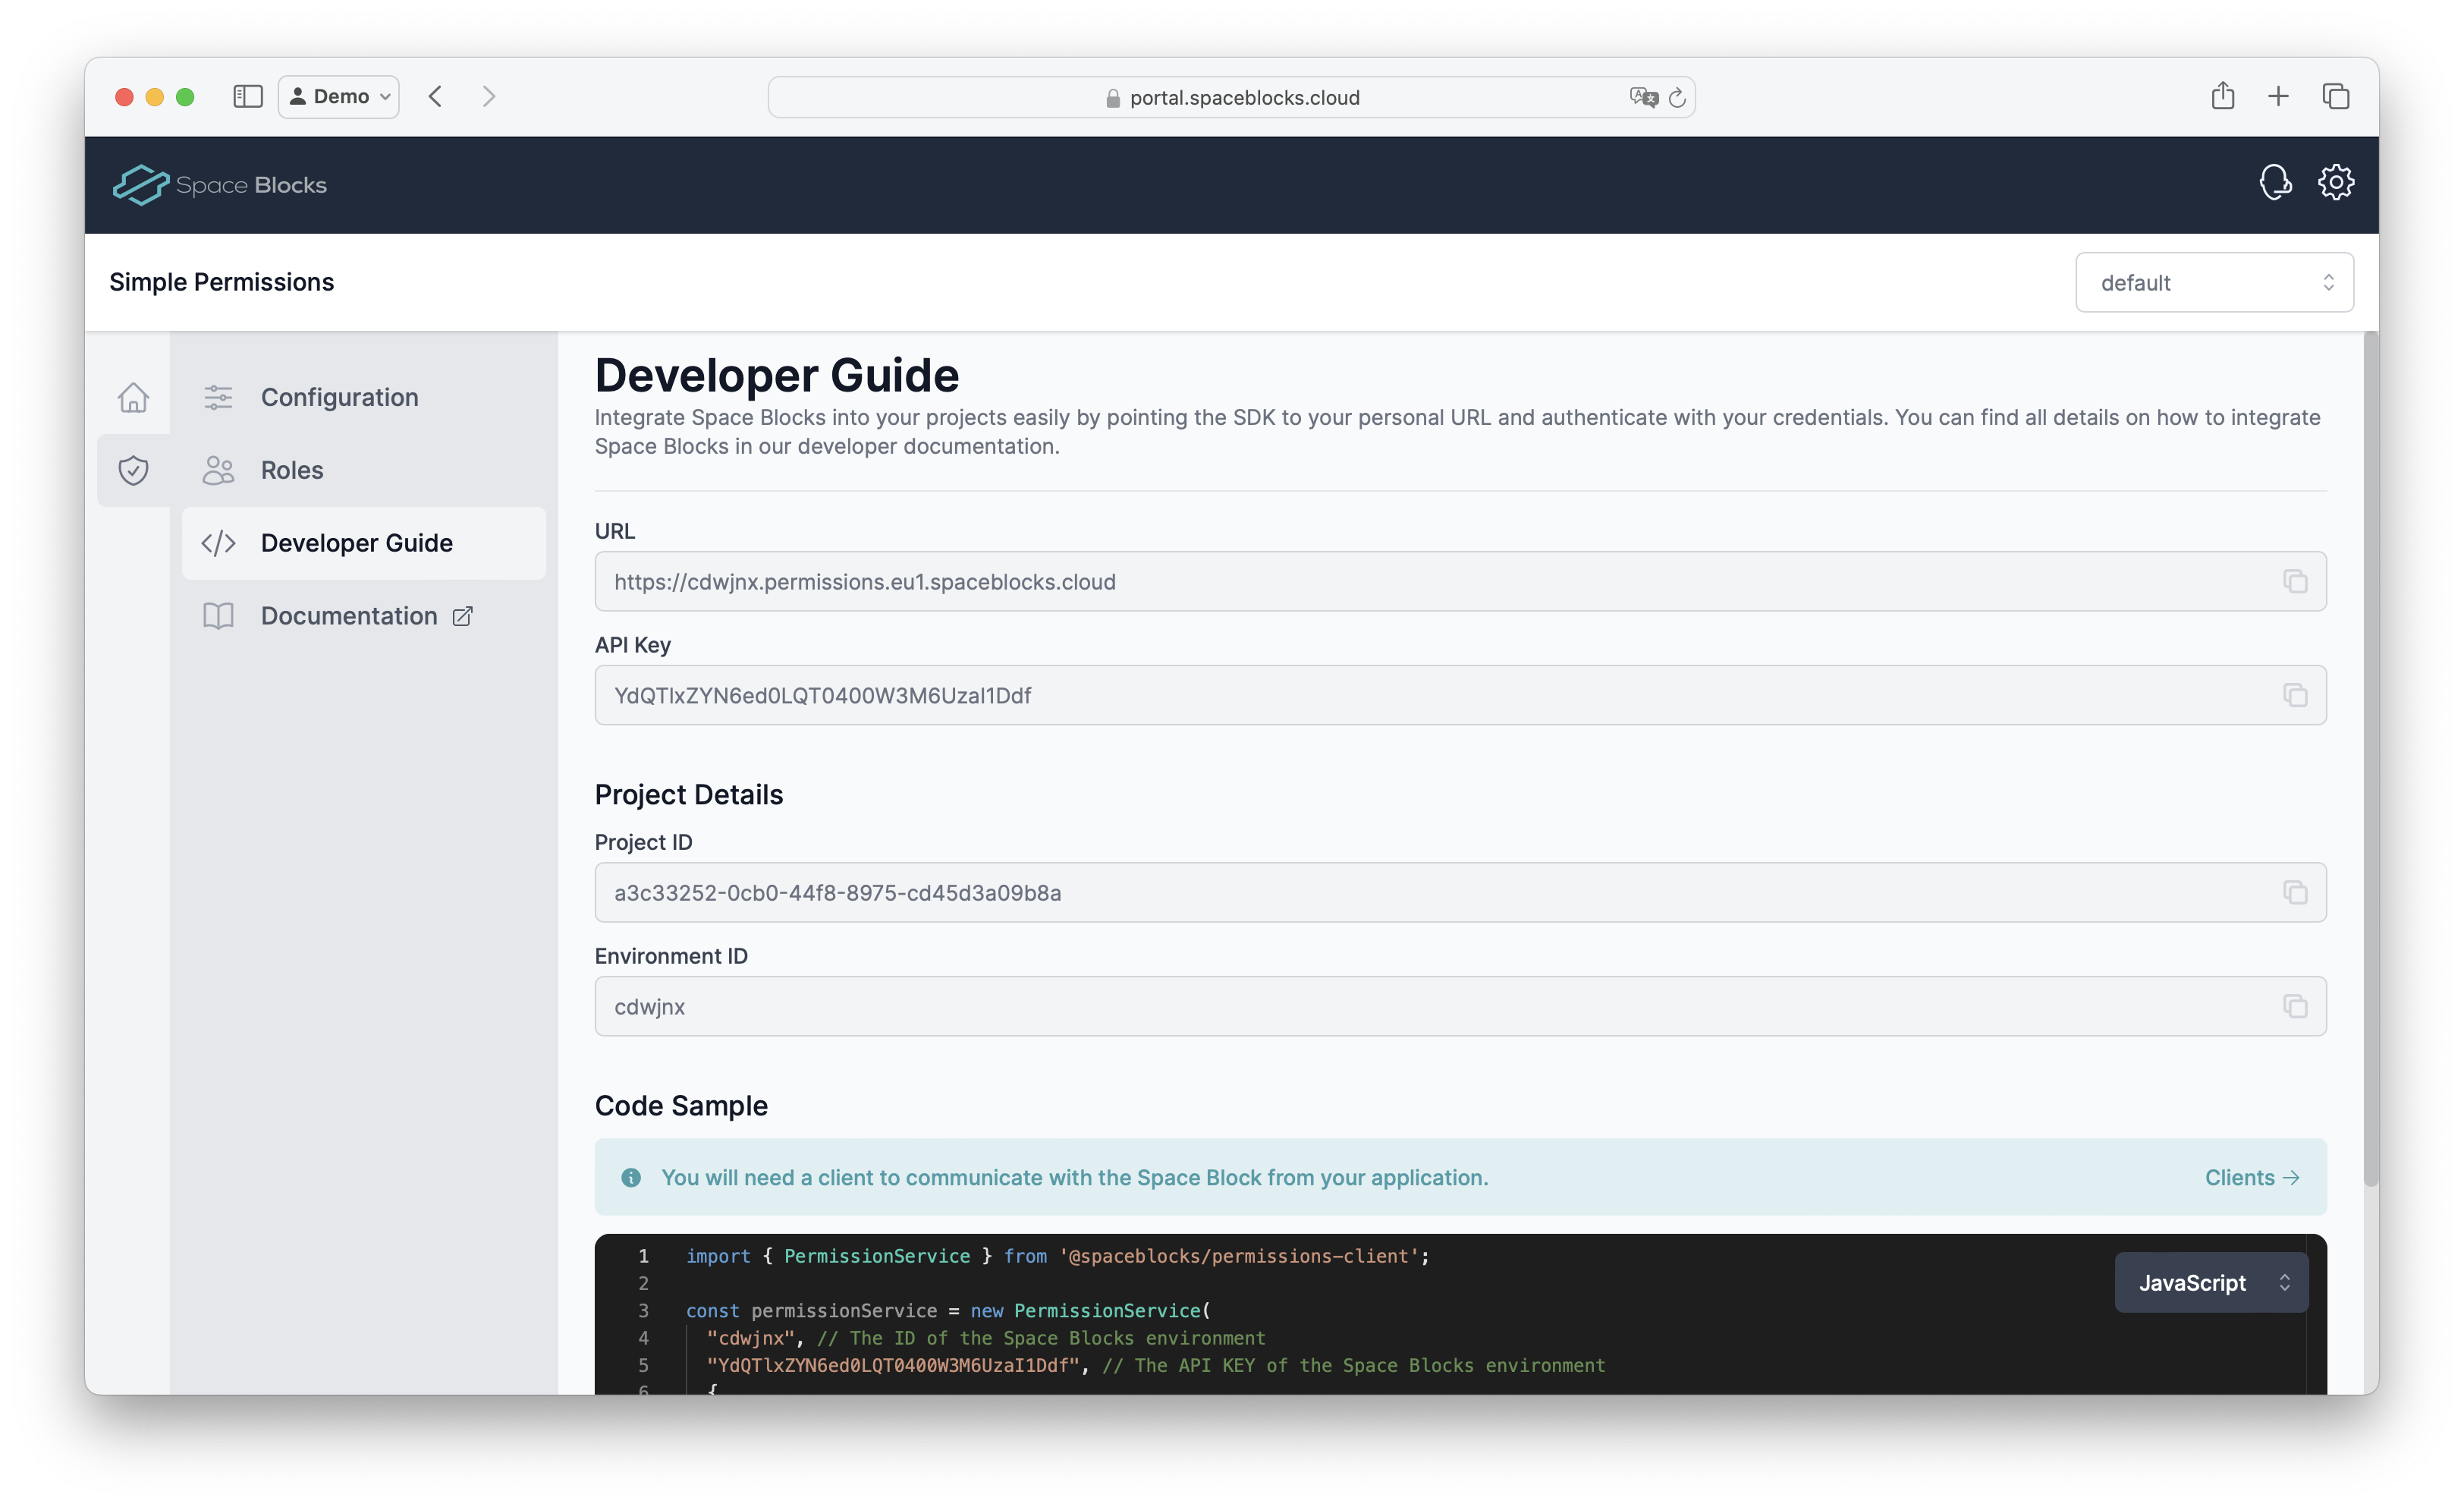Screen dimensions: 2464x1507
Task: Click the page vertical scrollbar
Action: coord(2369,760)
